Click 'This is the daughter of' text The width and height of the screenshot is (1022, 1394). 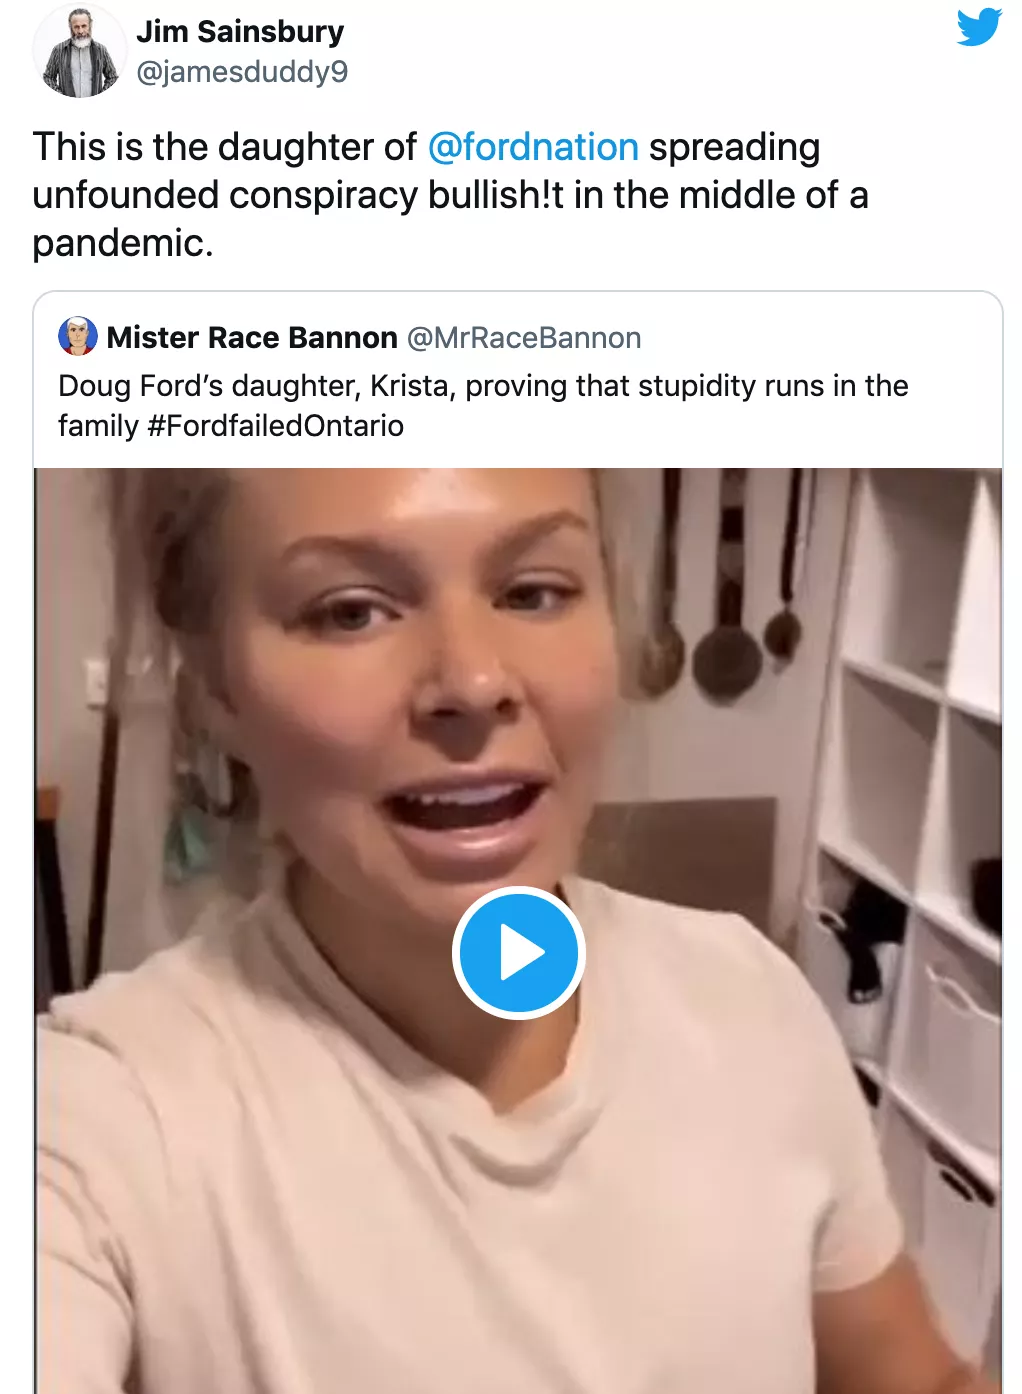tap(224, 147)
